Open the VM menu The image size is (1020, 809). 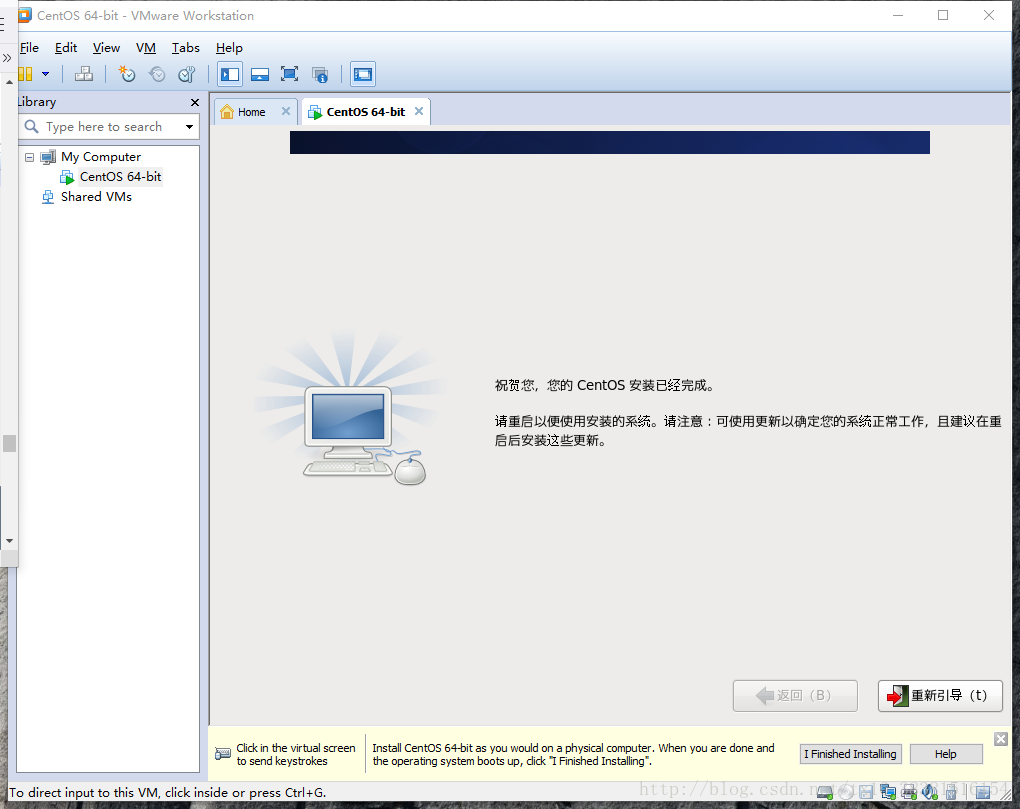click(146, 47)
